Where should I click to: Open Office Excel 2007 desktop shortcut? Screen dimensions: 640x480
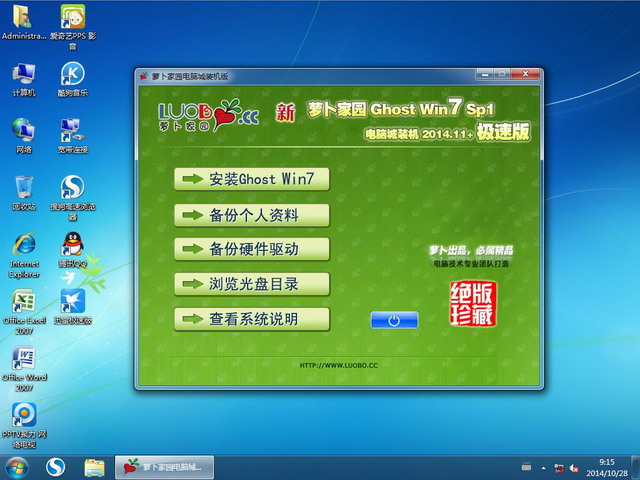tap(24, 312)
